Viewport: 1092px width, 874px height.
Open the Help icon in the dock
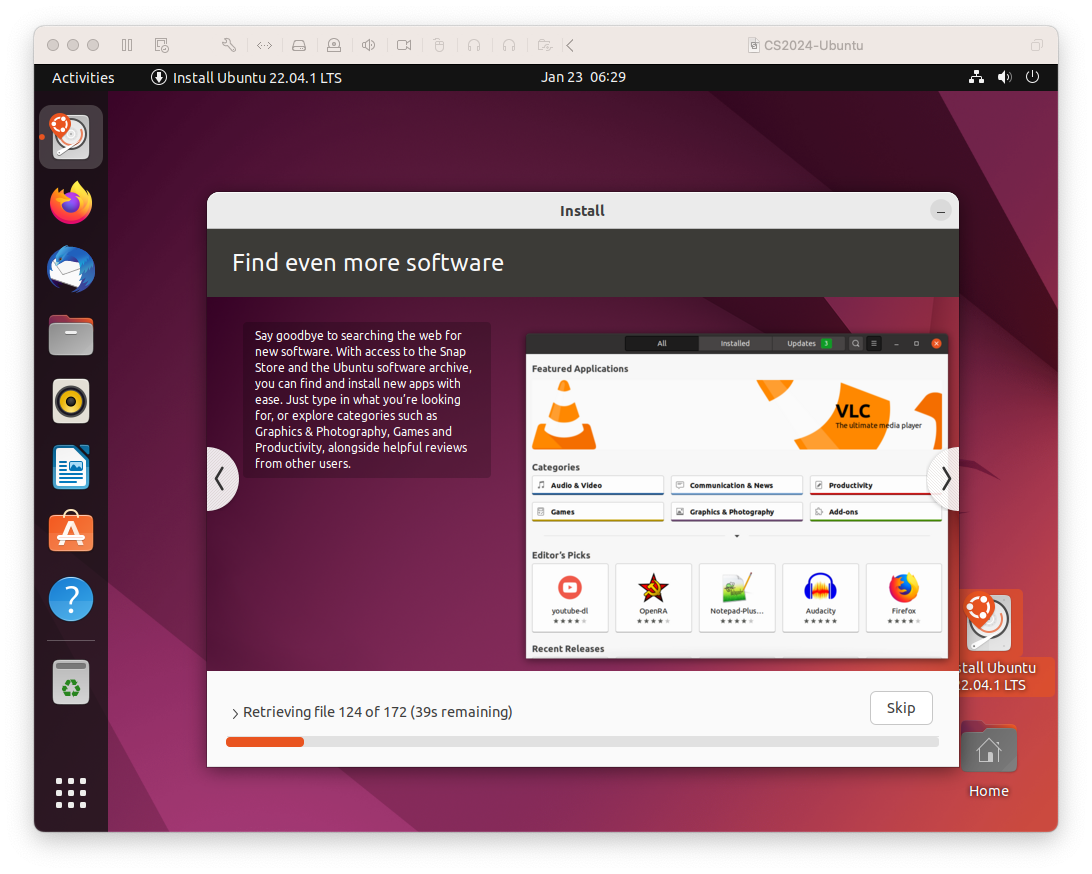coord(71,600)
